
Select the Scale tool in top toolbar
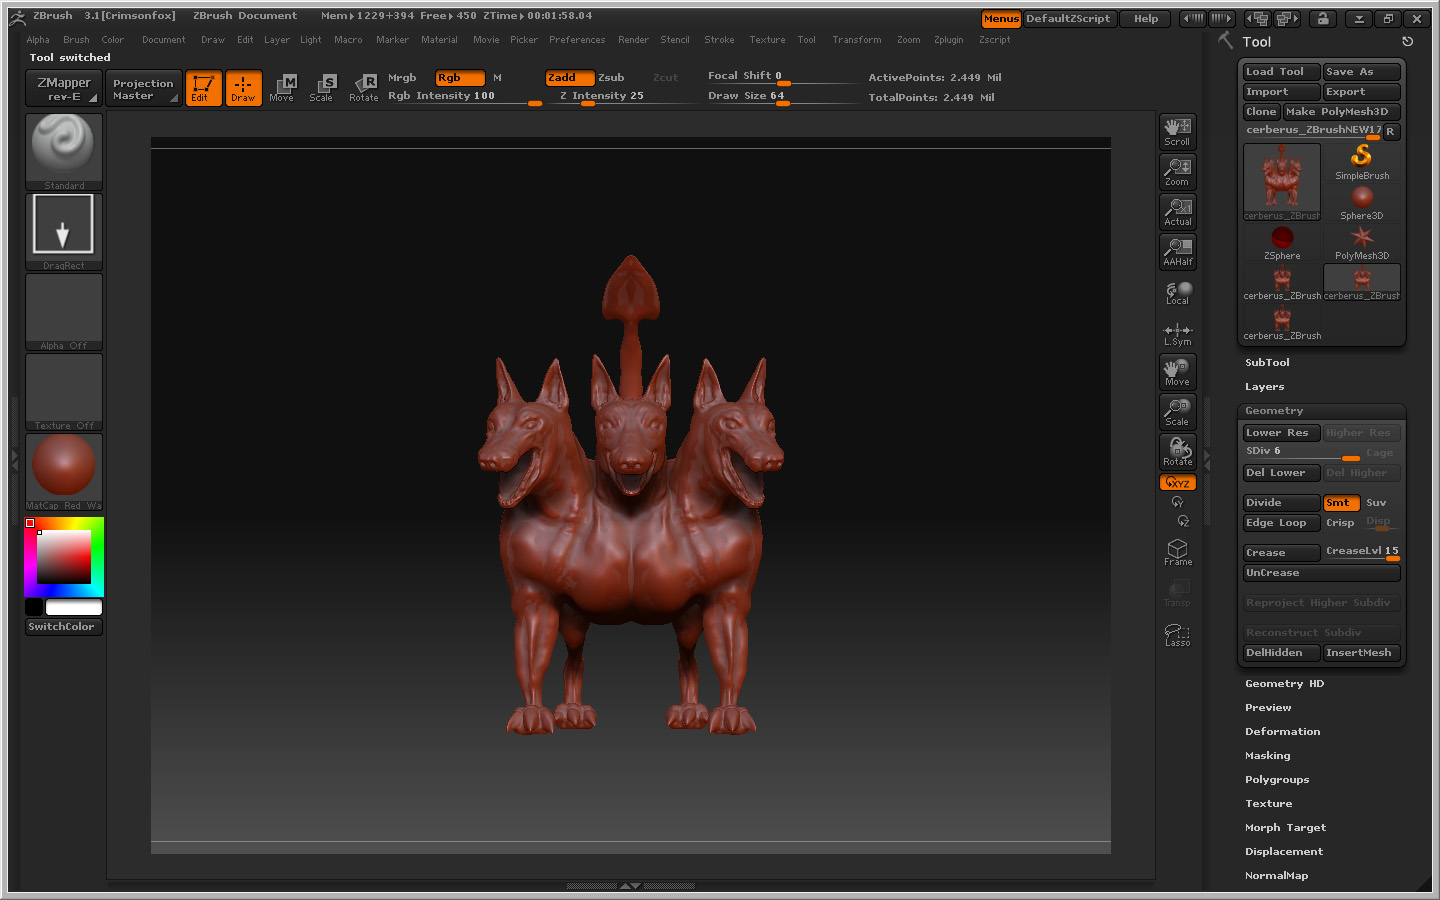tap(321, 88)
